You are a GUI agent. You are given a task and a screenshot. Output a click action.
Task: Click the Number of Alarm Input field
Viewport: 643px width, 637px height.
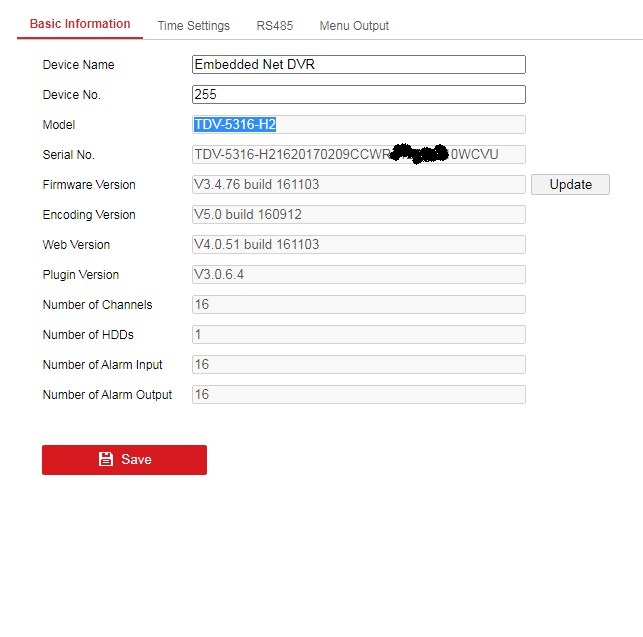click(358, 365)
